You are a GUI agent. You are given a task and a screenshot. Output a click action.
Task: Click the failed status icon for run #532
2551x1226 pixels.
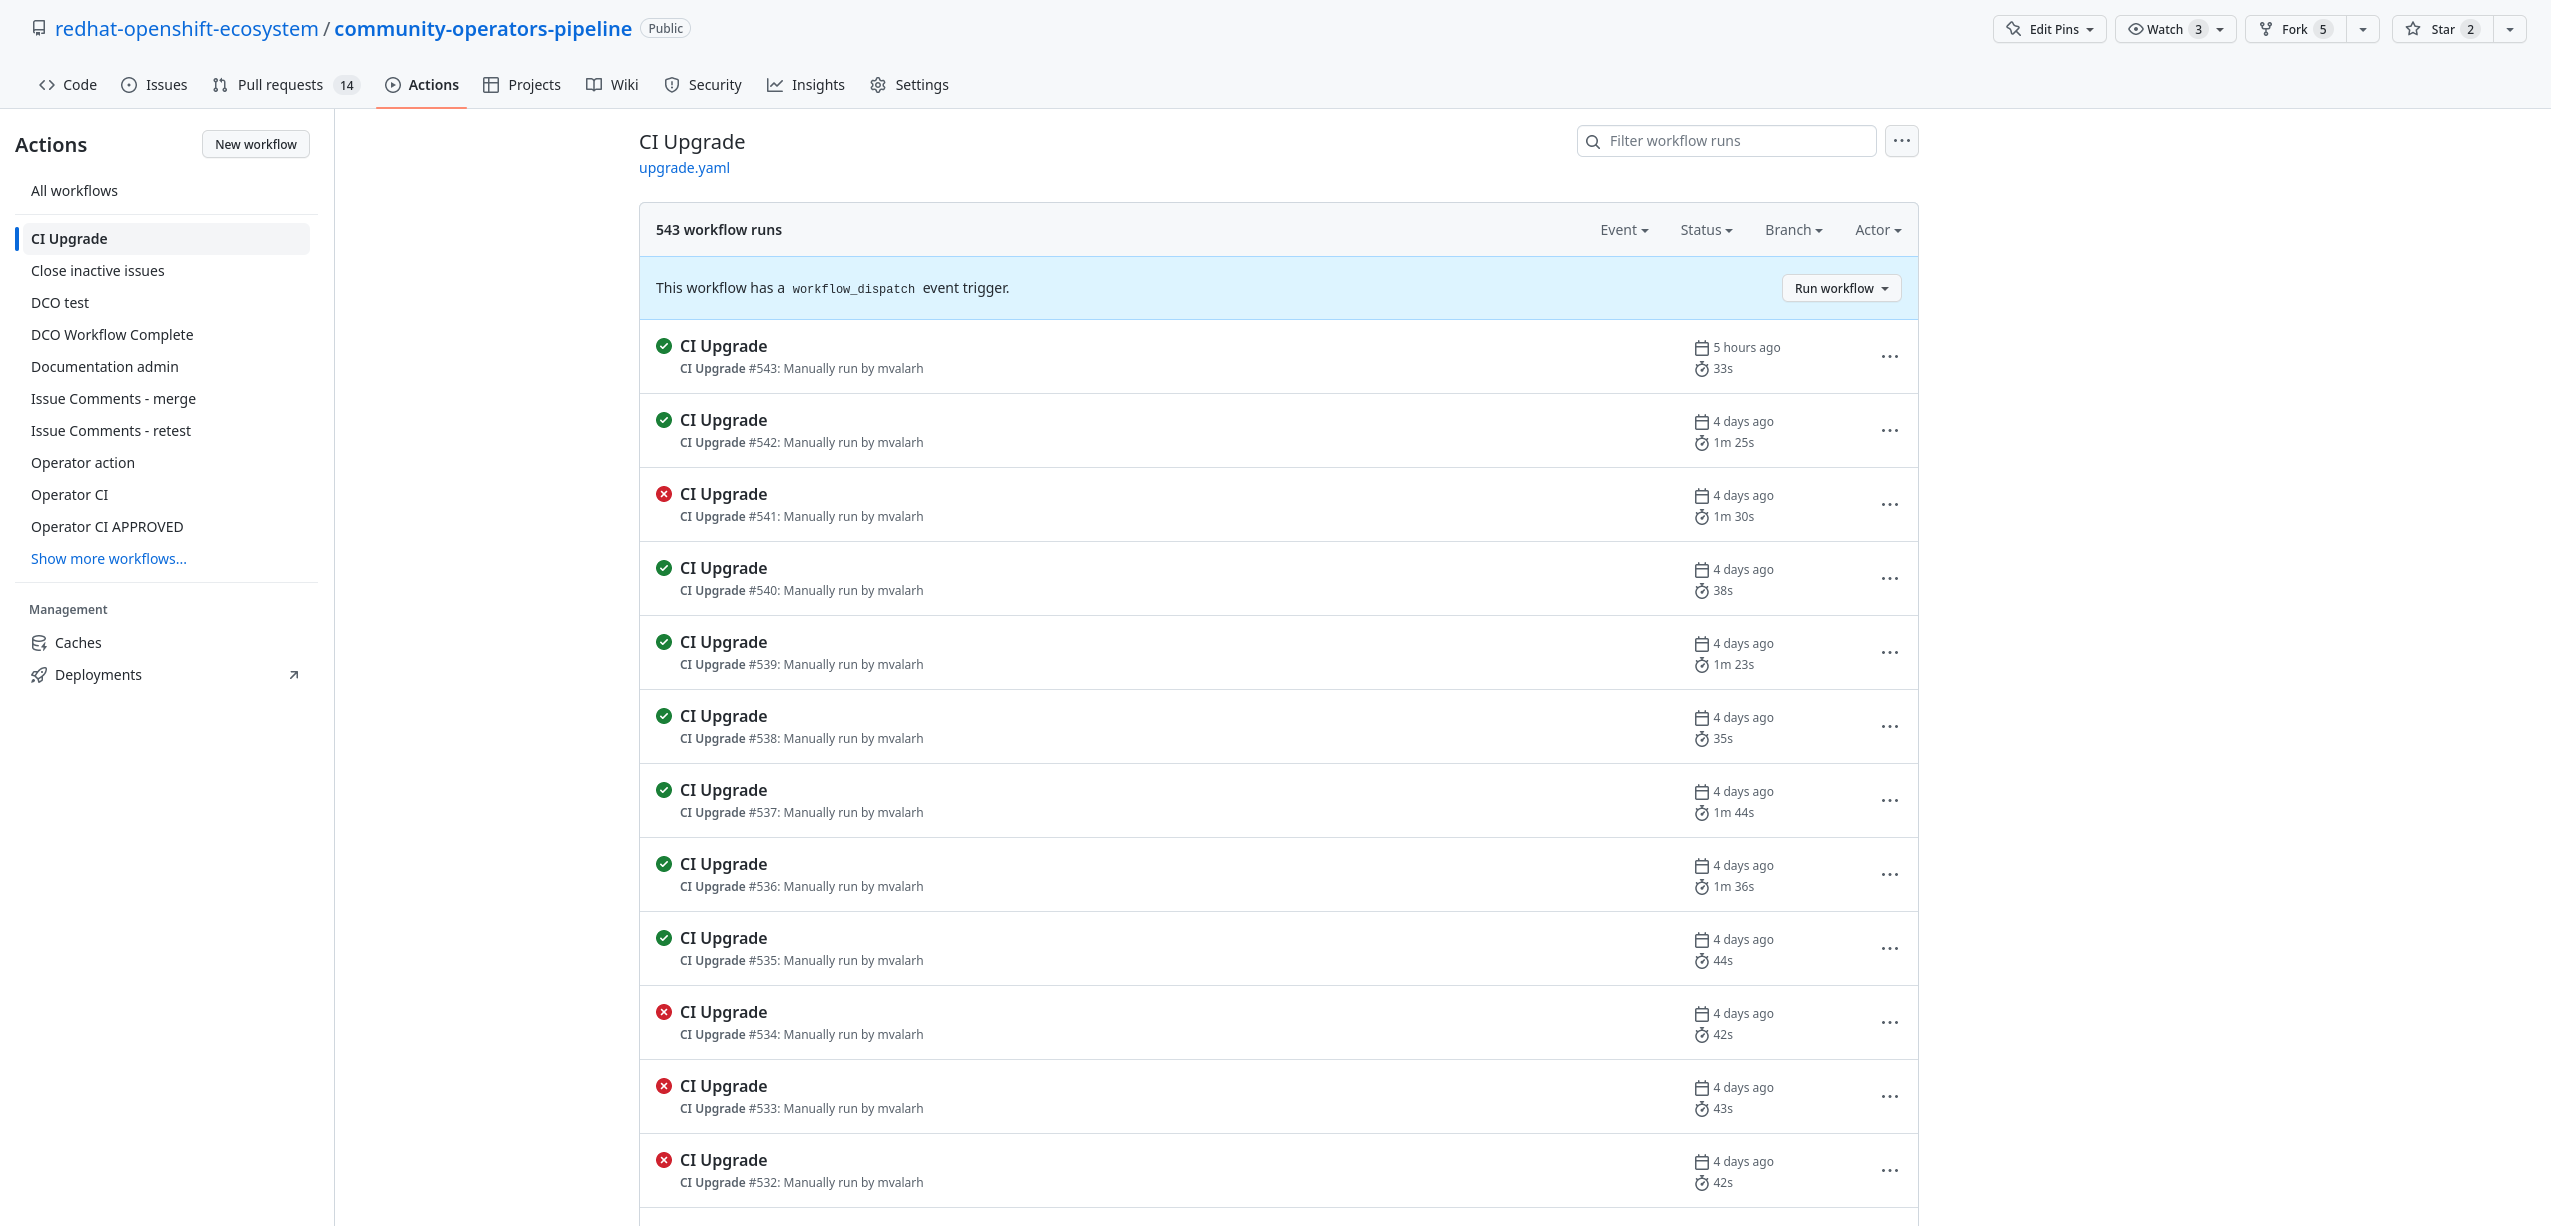coord(664,1160)
